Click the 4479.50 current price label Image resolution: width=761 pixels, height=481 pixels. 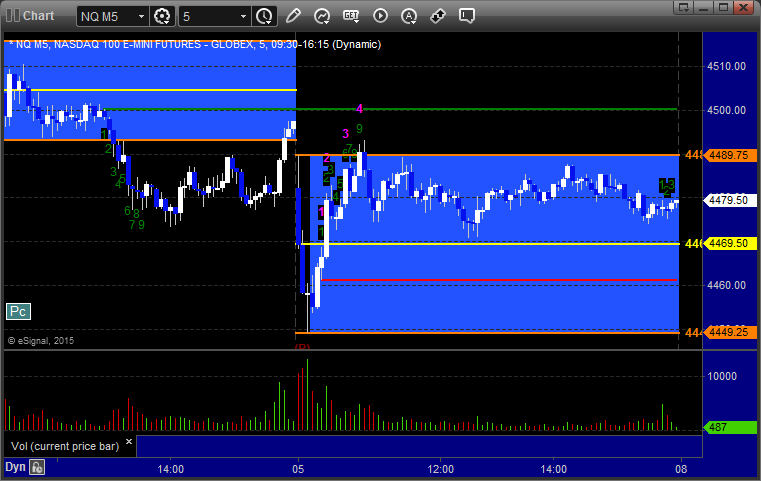(x=728, y=200)
